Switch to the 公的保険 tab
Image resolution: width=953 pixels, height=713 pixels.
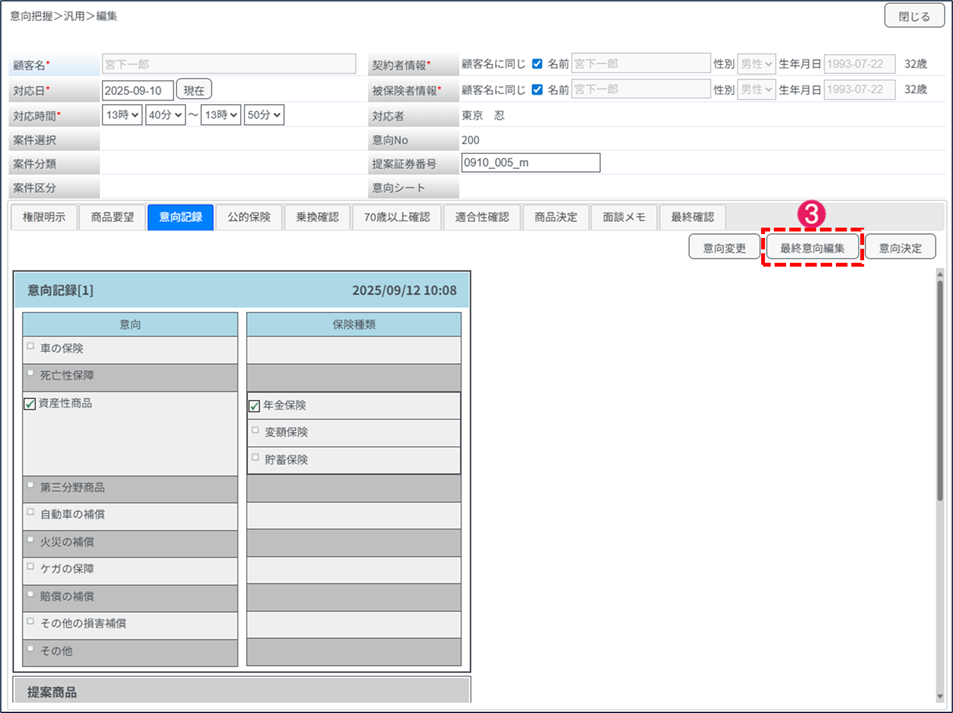pos(248,218)
